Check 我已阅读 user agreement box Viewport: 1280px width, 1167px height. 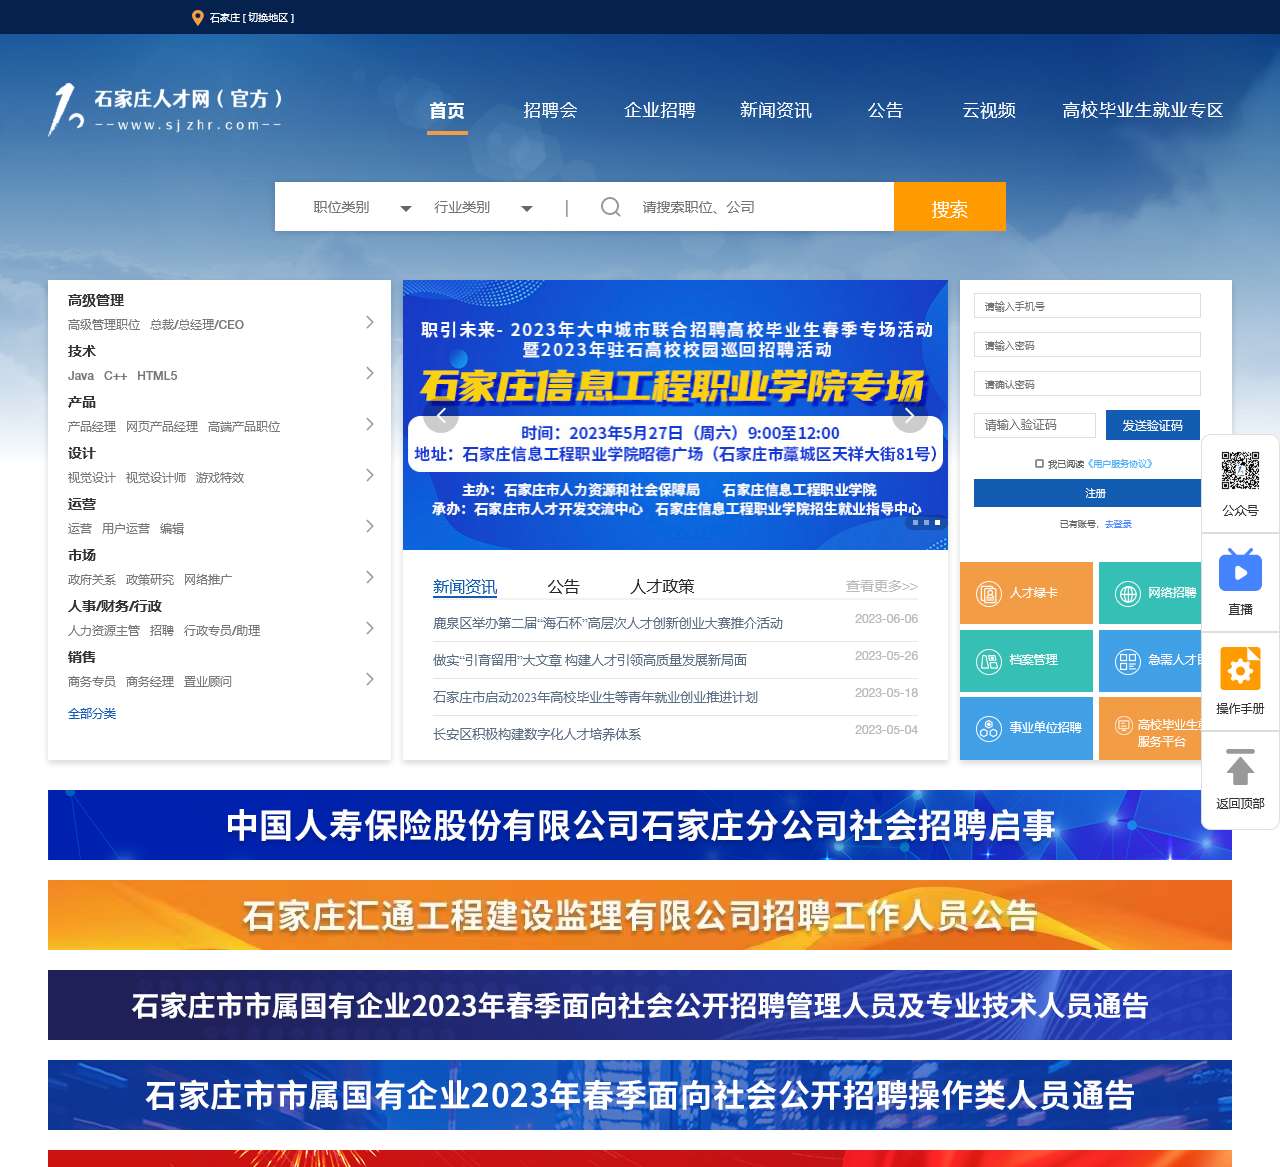[x=1040, y=463]
